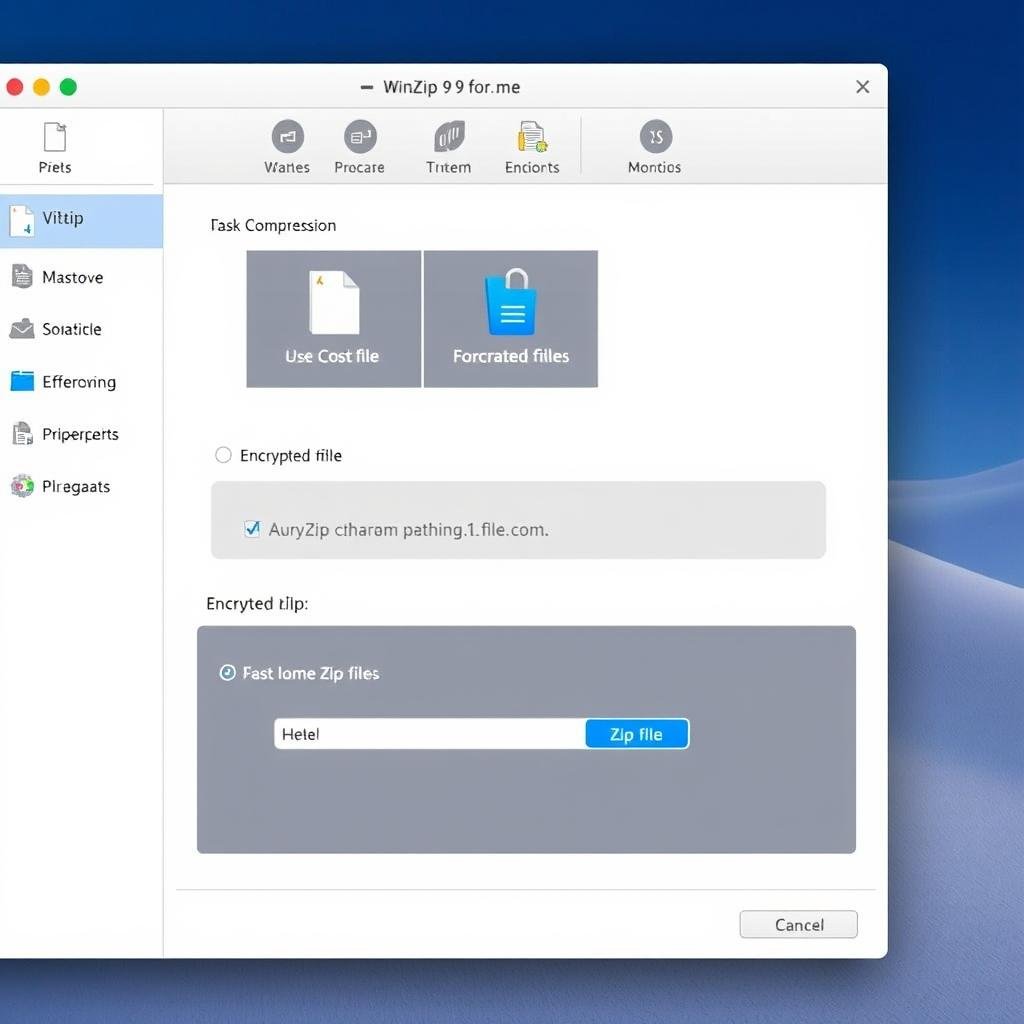The height and width of the screenshot is (1024, 1024).
Task: Open the Piets file icon
Action: (55, 137)
